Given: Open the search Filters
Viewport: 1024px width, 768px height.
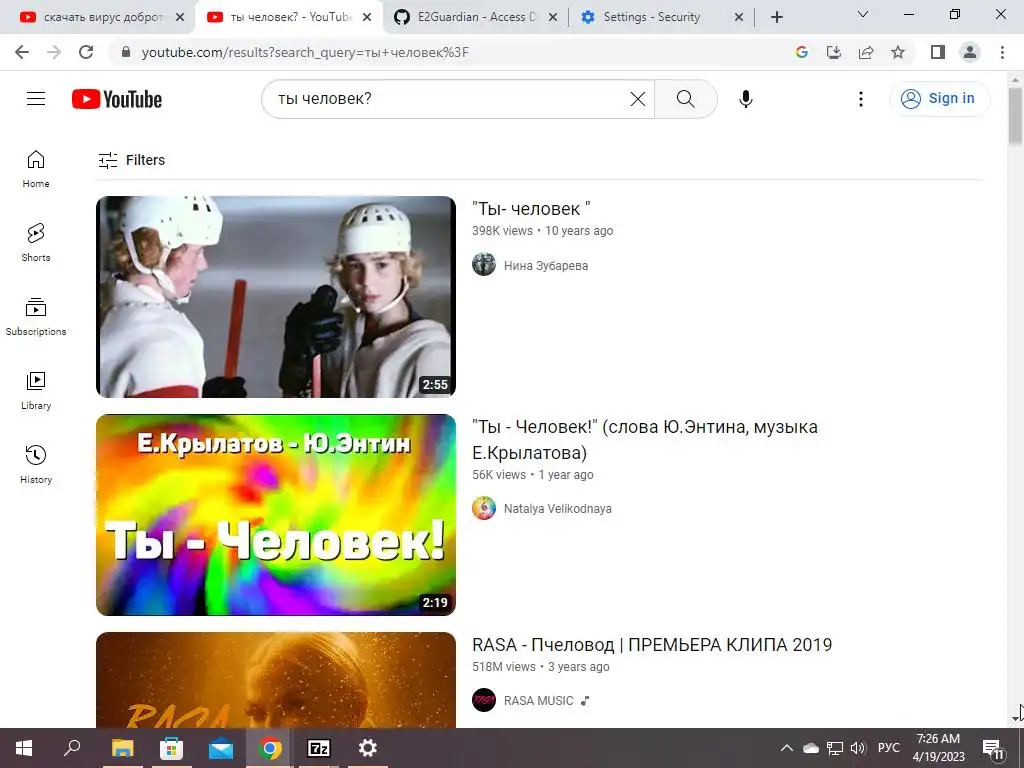Looking at the screenshot, I should [x=131, y=160].
